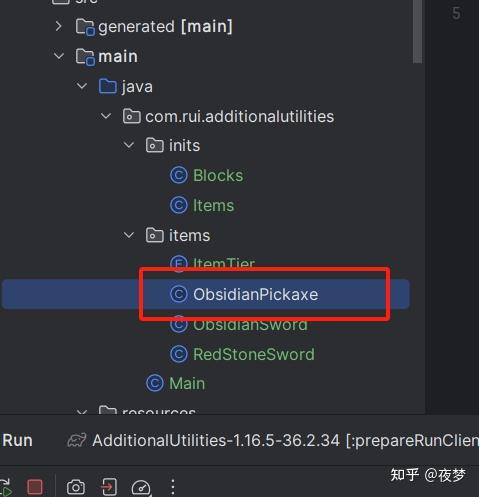
Task: Collapse the inits package
Action: [129, 145]
